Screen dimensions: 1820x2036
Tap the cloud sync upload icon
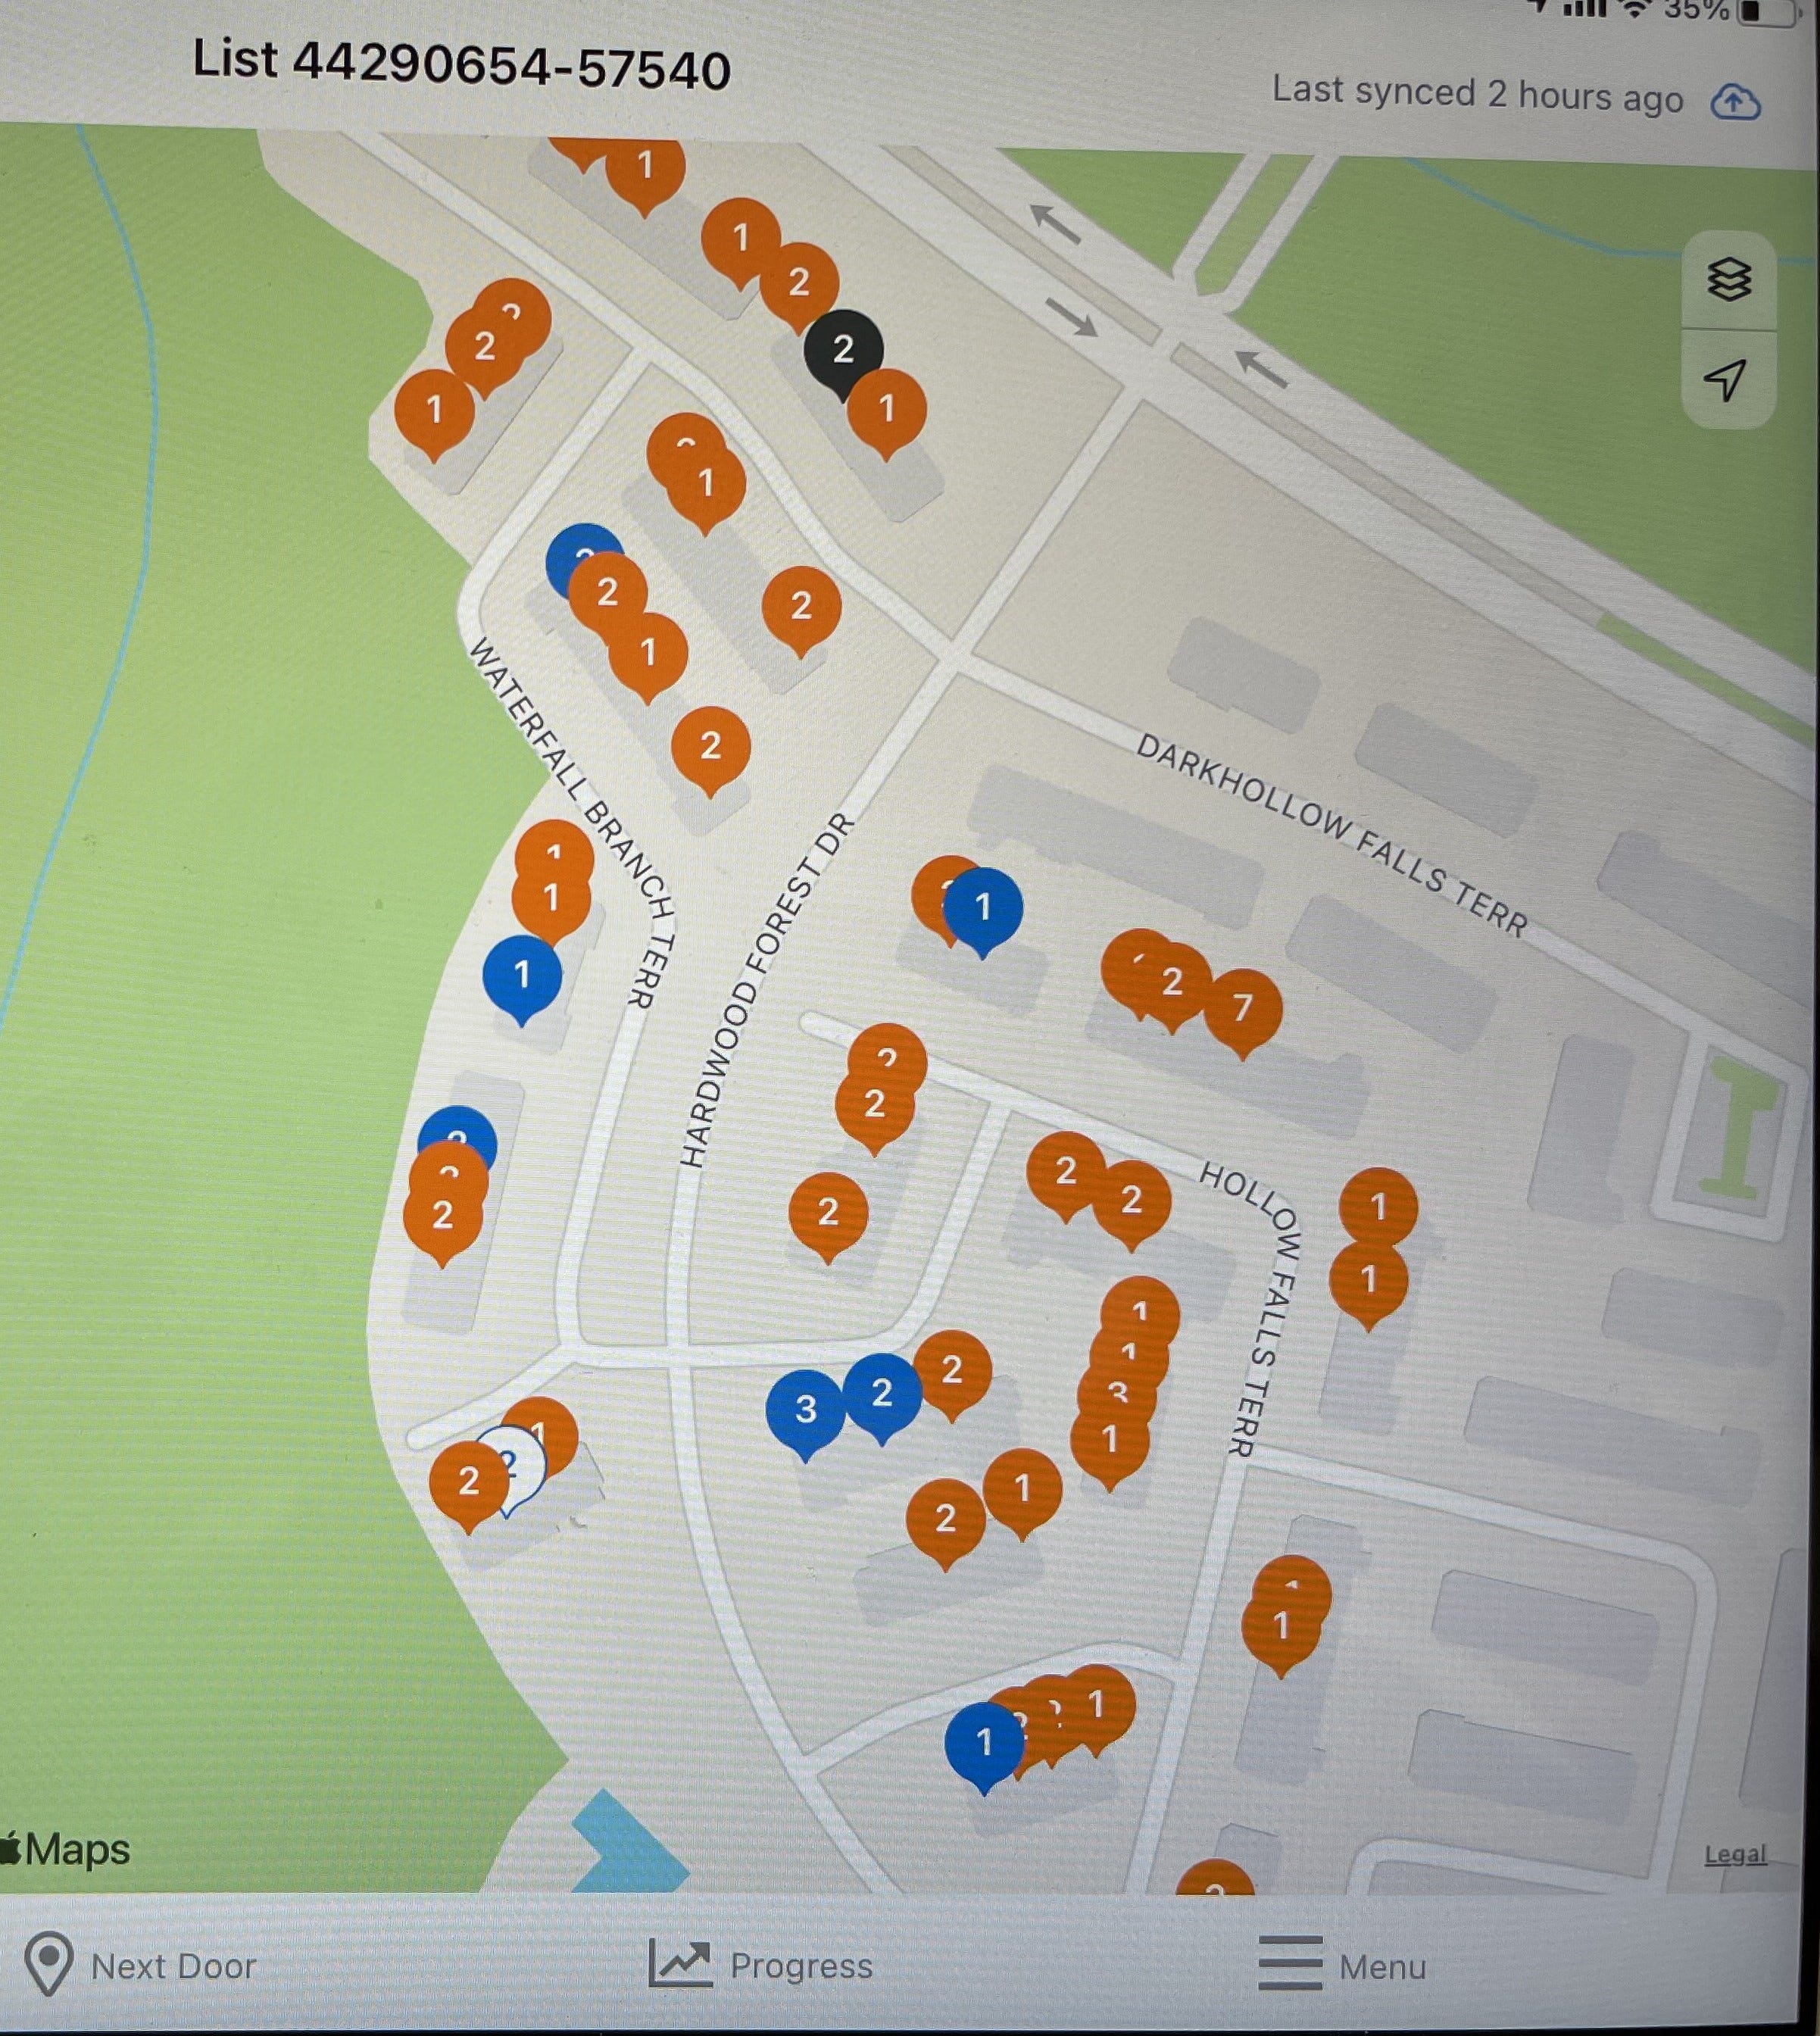[x=1736, y=102]
